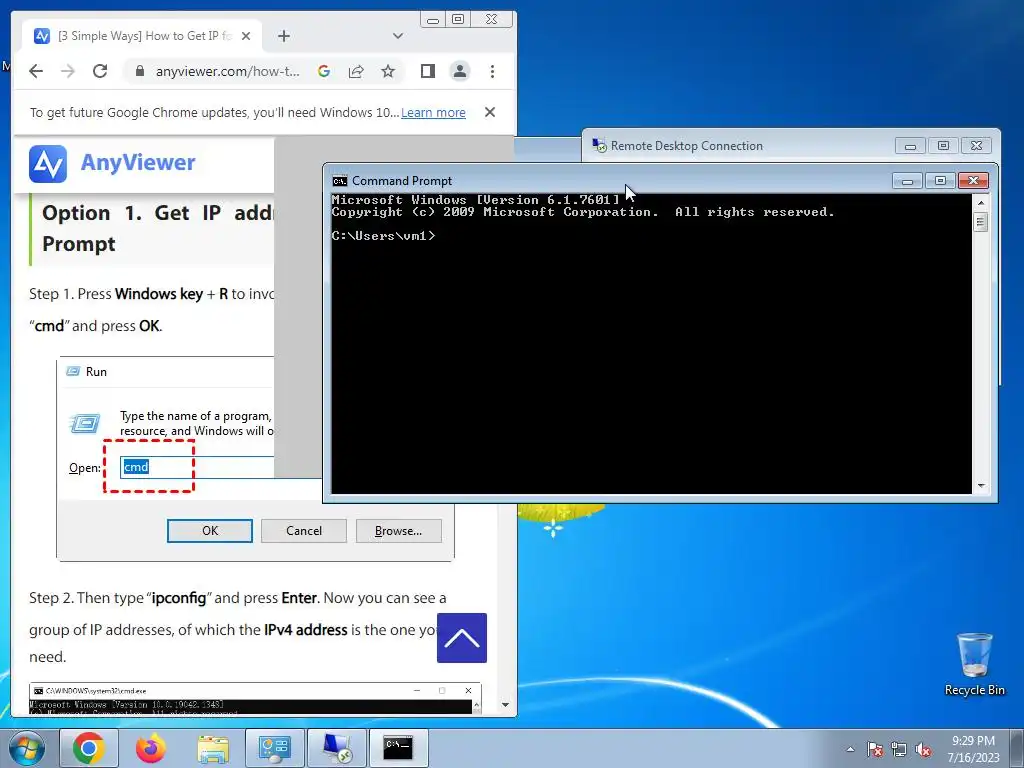This screenshot has height=768, width=1024.
Task: Open a new Chrome tab
Action: [x=283, y=36]
